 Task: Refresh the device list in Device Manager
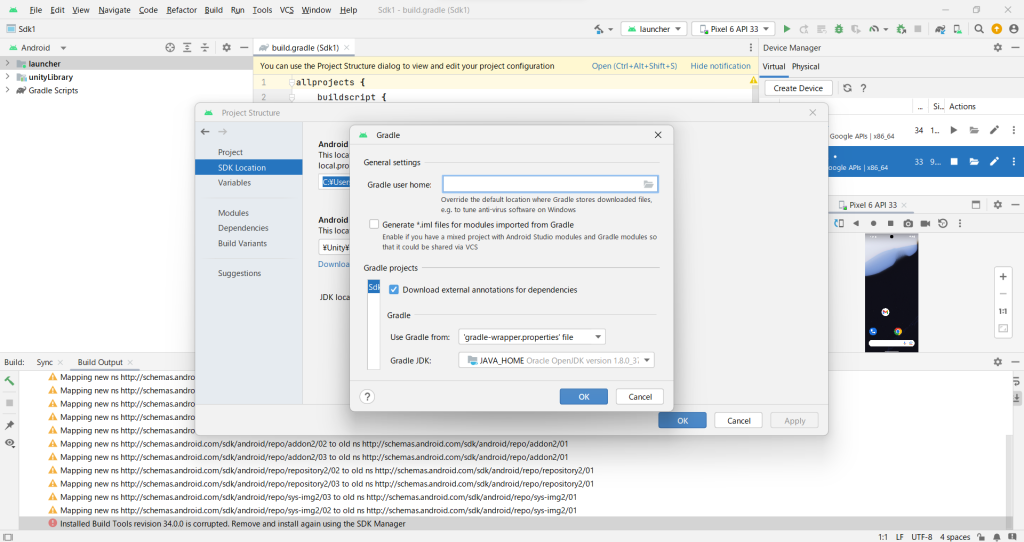coord(847,88)
